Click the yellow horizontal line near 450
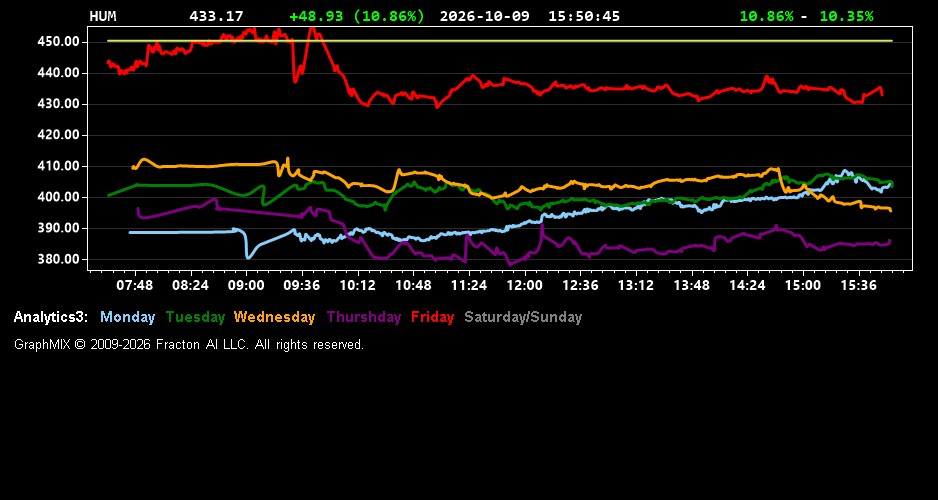Image resolution: width=938 pixels, height=500 pixels. pyautogui.click(x=500, y=41)
